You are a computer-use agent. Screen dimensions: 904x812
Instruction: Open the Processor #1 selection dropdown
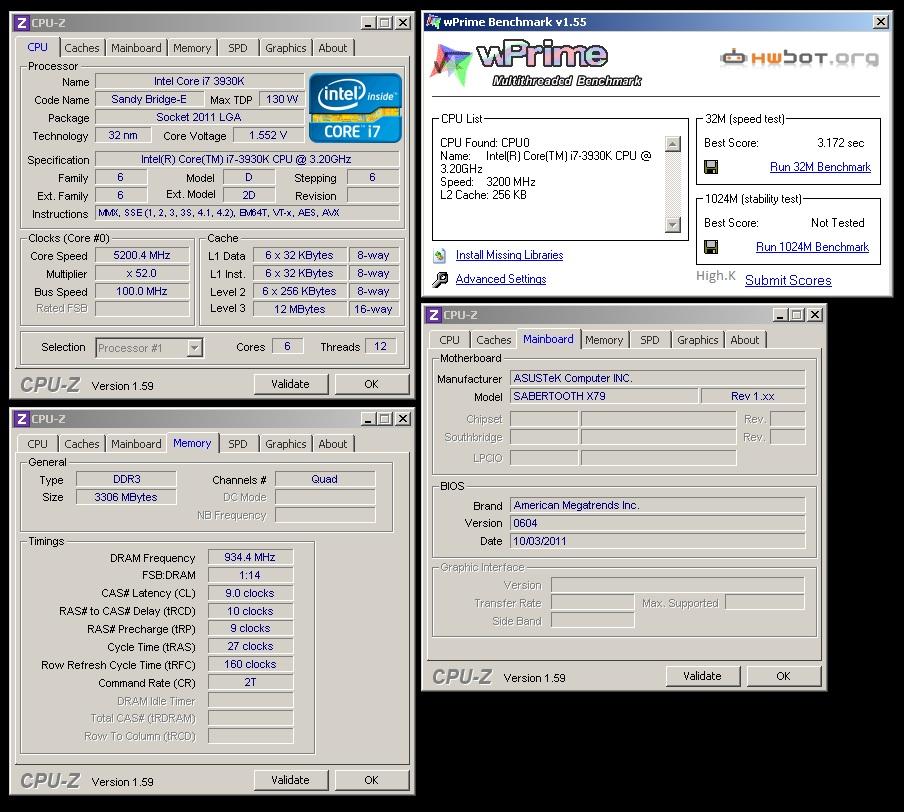195,348
